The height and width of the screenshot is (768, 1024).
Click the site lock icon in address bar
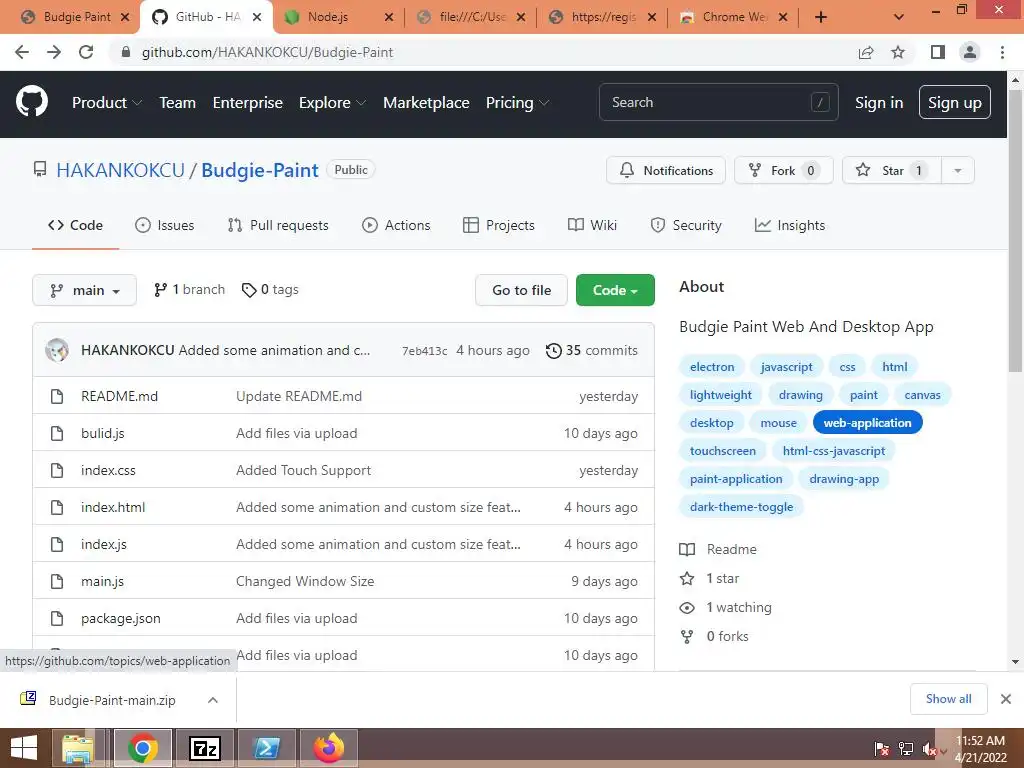(126, 52)
